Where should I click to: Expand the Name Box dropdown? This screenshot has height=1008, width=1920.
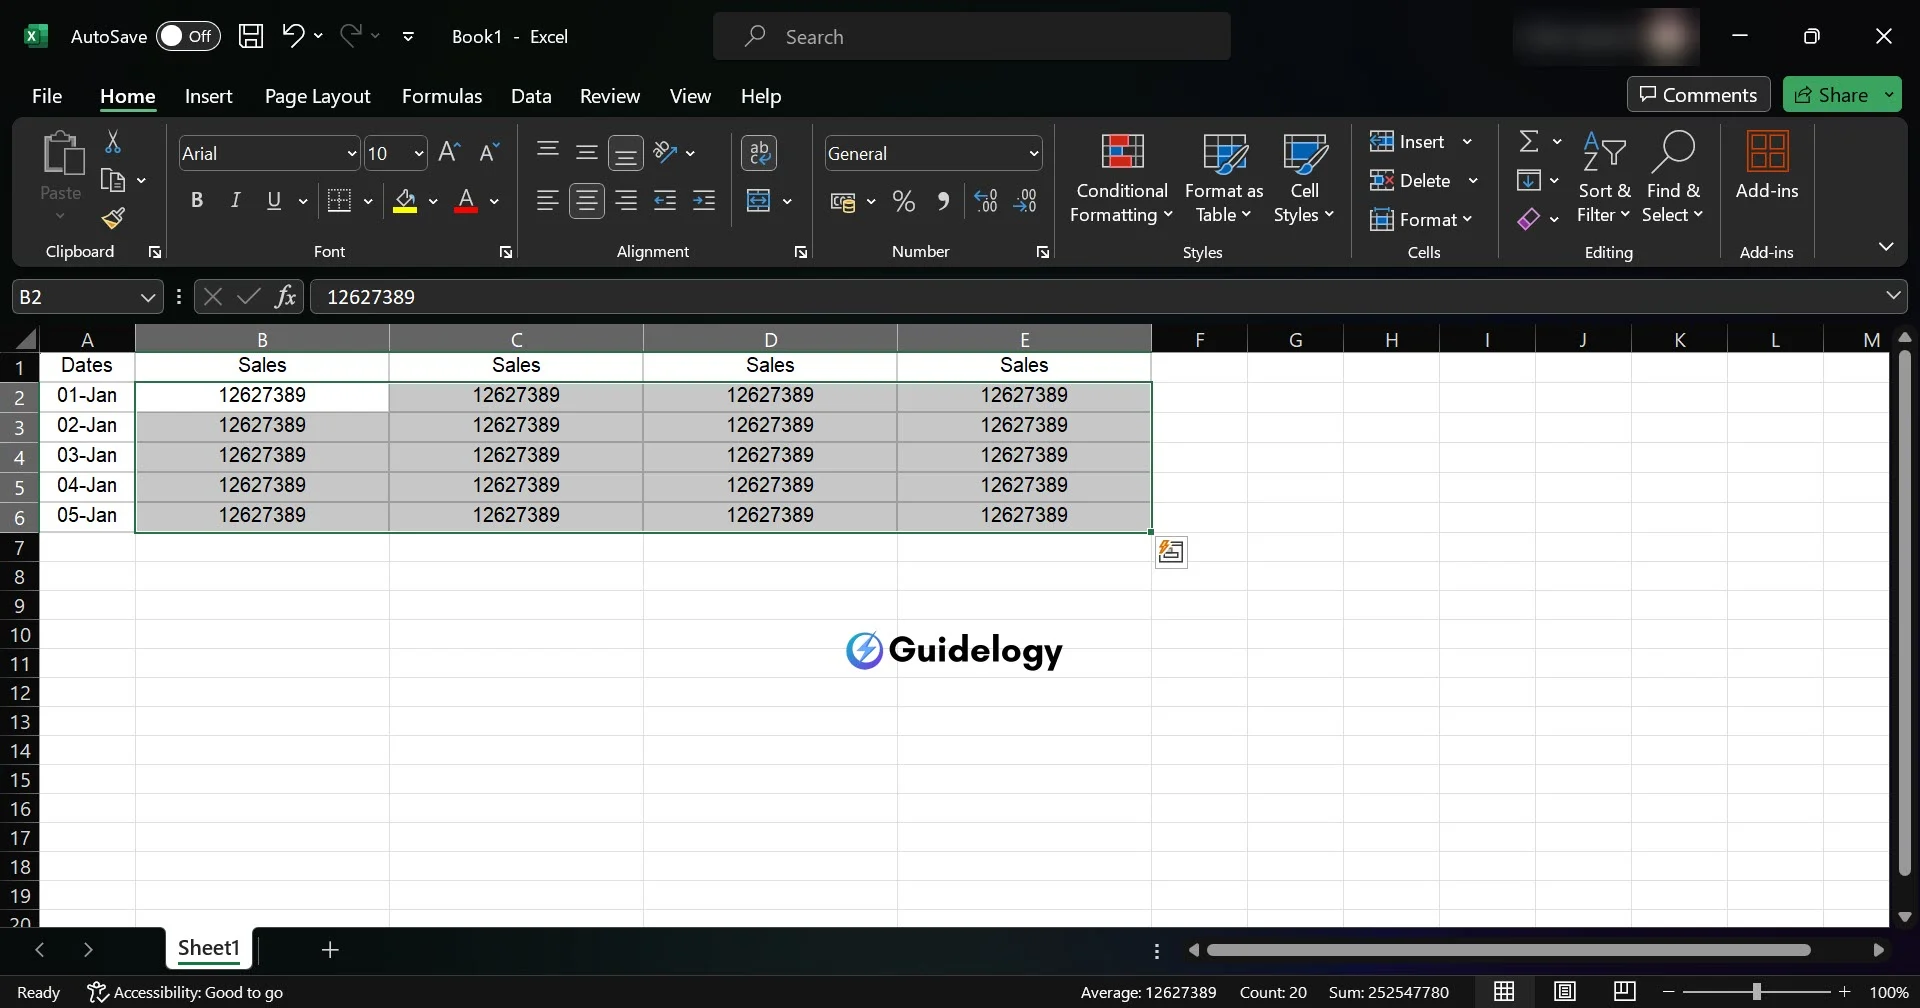tap(147, 297)
